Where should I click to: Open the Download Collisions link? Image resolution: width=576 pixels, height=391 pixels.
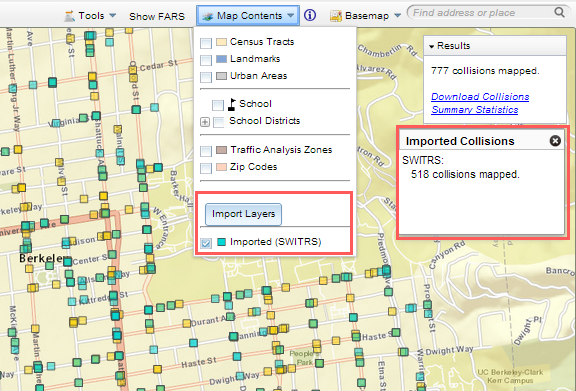[x=480, y=97]
